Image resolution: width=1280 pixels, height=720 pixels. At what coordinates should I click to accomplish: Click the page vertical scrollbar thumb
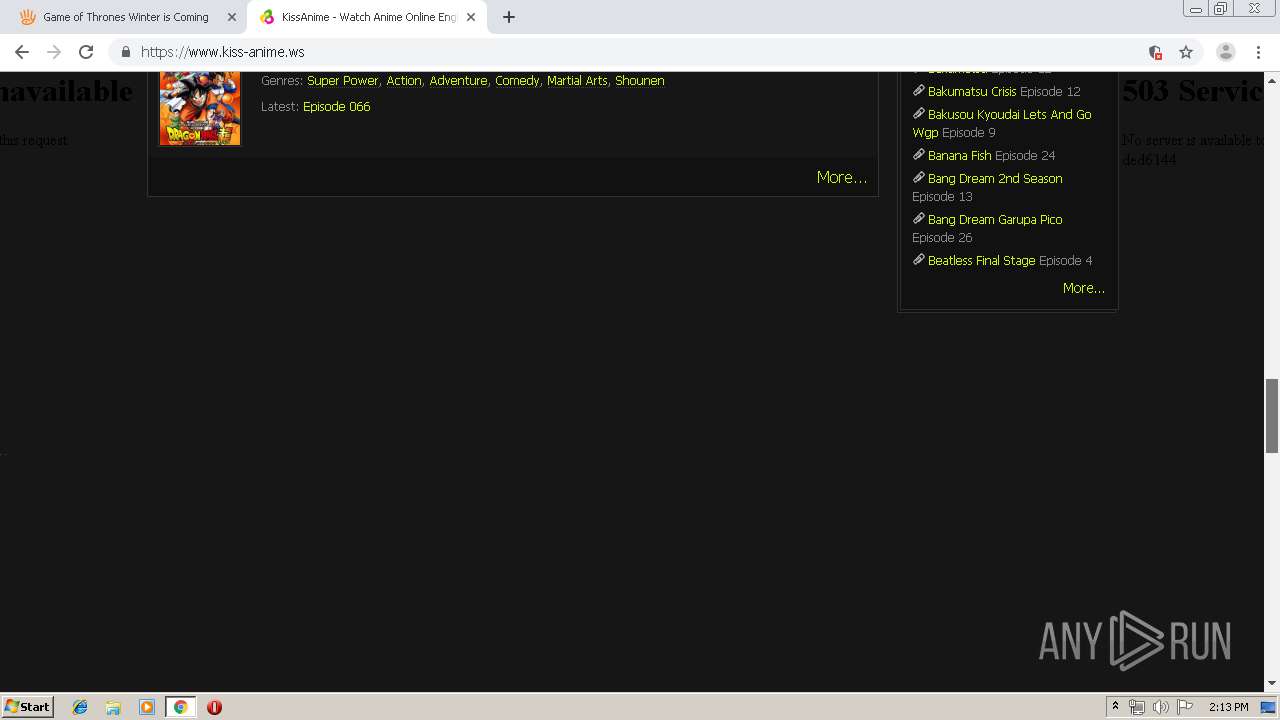click(1272, 416)
